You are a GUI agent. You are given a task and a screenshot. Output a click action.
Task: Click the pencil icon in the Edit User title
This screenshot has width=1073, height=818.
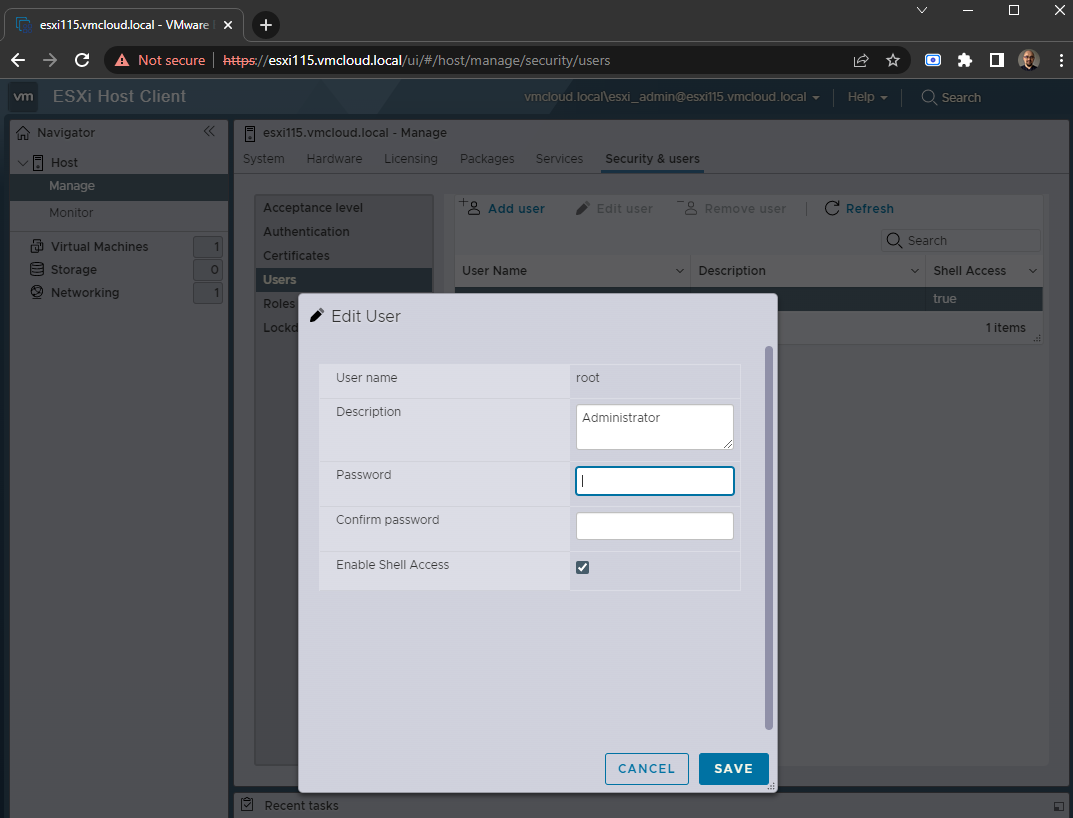[x=317, y=314]
